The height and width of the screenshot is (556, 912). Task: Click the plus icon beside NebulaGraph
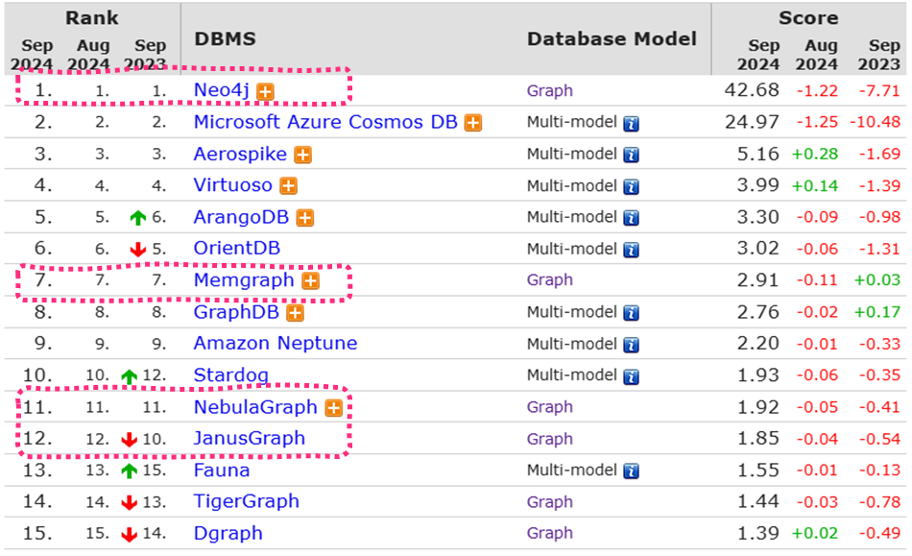click(333, 408)
